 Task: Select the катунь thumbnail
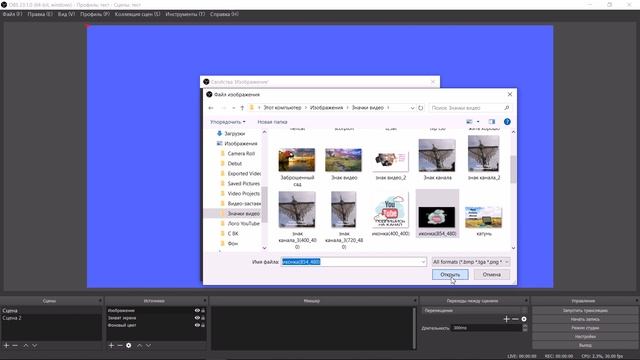(x=483, y=218)
